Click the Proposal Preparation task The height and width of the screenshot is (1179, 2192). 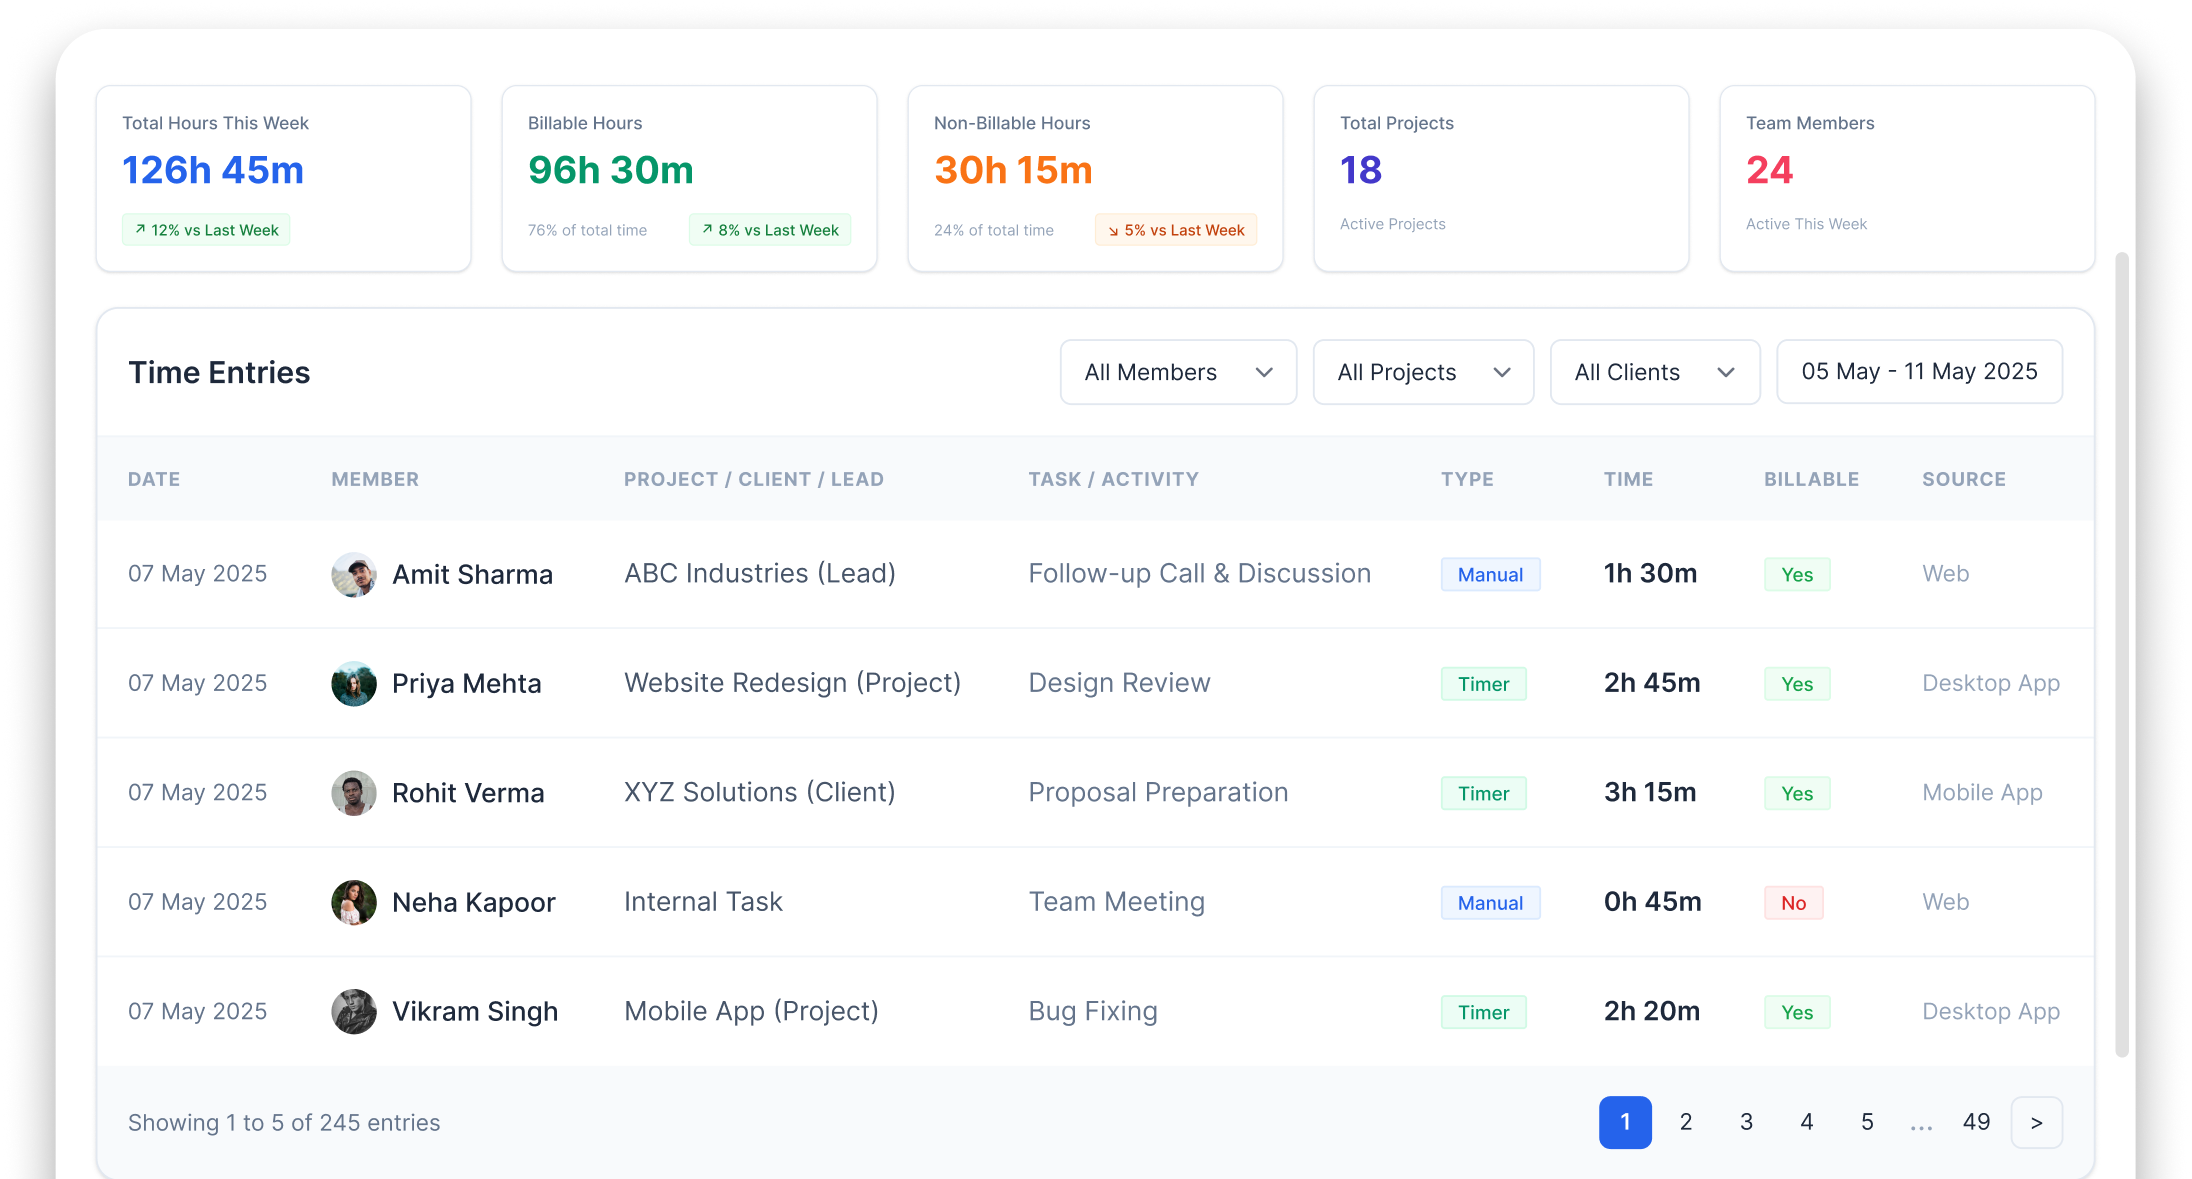pos(1158,792)
